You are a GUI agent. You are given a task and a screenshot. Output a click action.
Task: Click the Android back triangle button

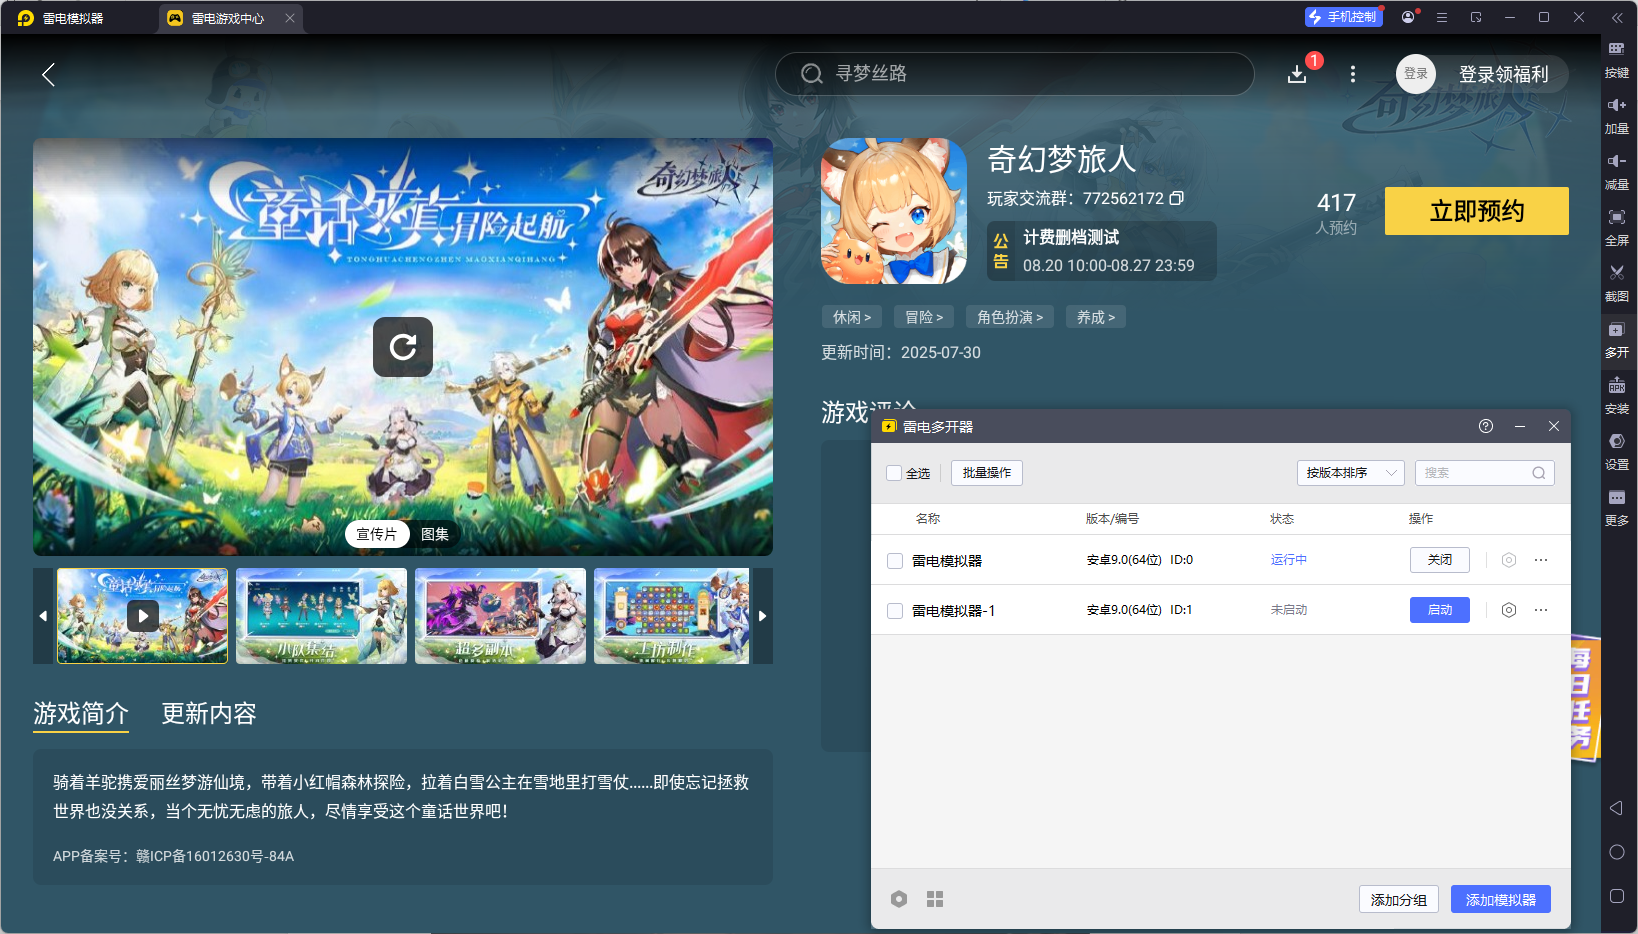(1616, 808)
